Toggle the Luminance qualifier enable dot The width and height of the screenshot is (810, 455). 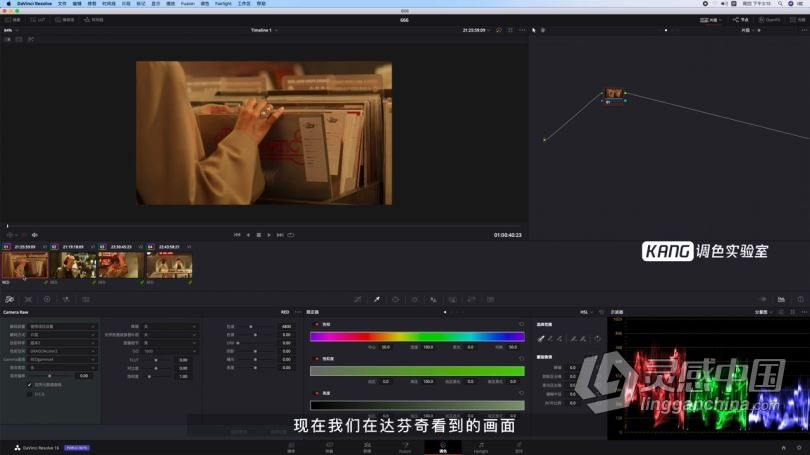pyautogui.click(x=317, y=393)
